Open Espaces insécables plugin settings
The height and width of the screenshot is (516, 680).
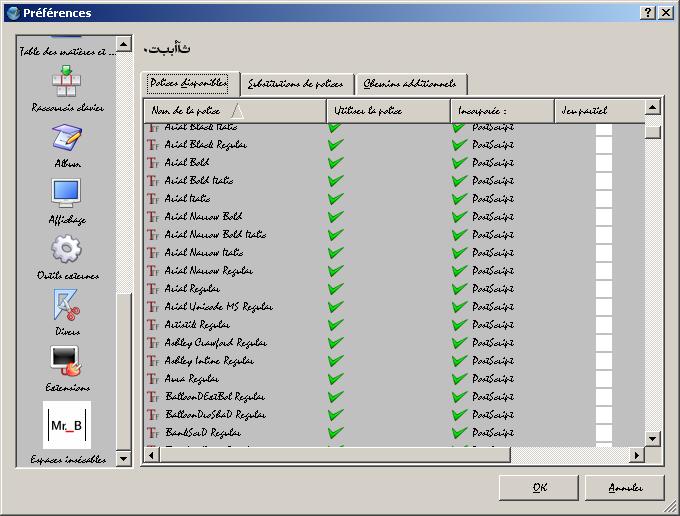(x=67, y=427)
